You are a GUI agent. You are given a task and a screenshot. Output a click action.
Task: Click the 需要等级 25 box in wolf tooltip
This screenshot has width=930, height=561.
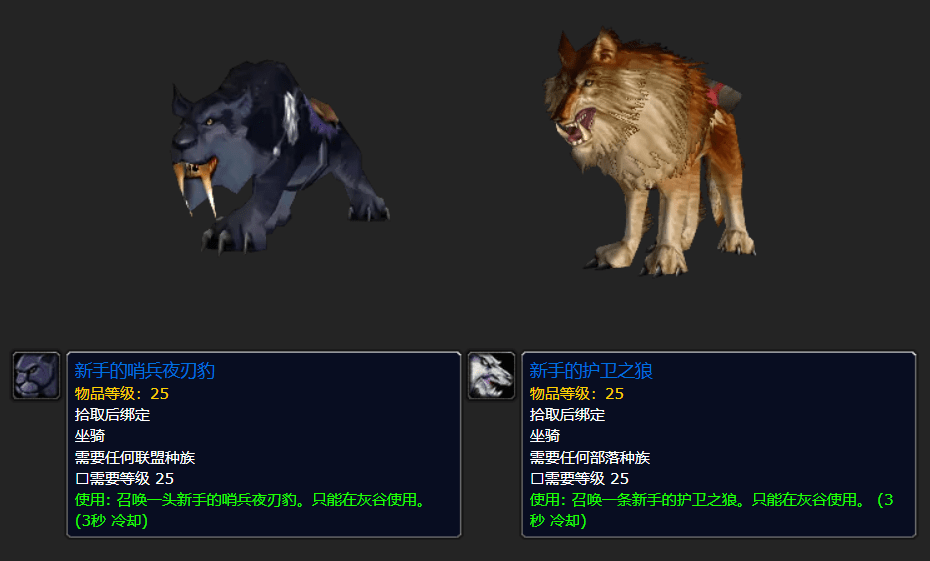coord(536,479)
